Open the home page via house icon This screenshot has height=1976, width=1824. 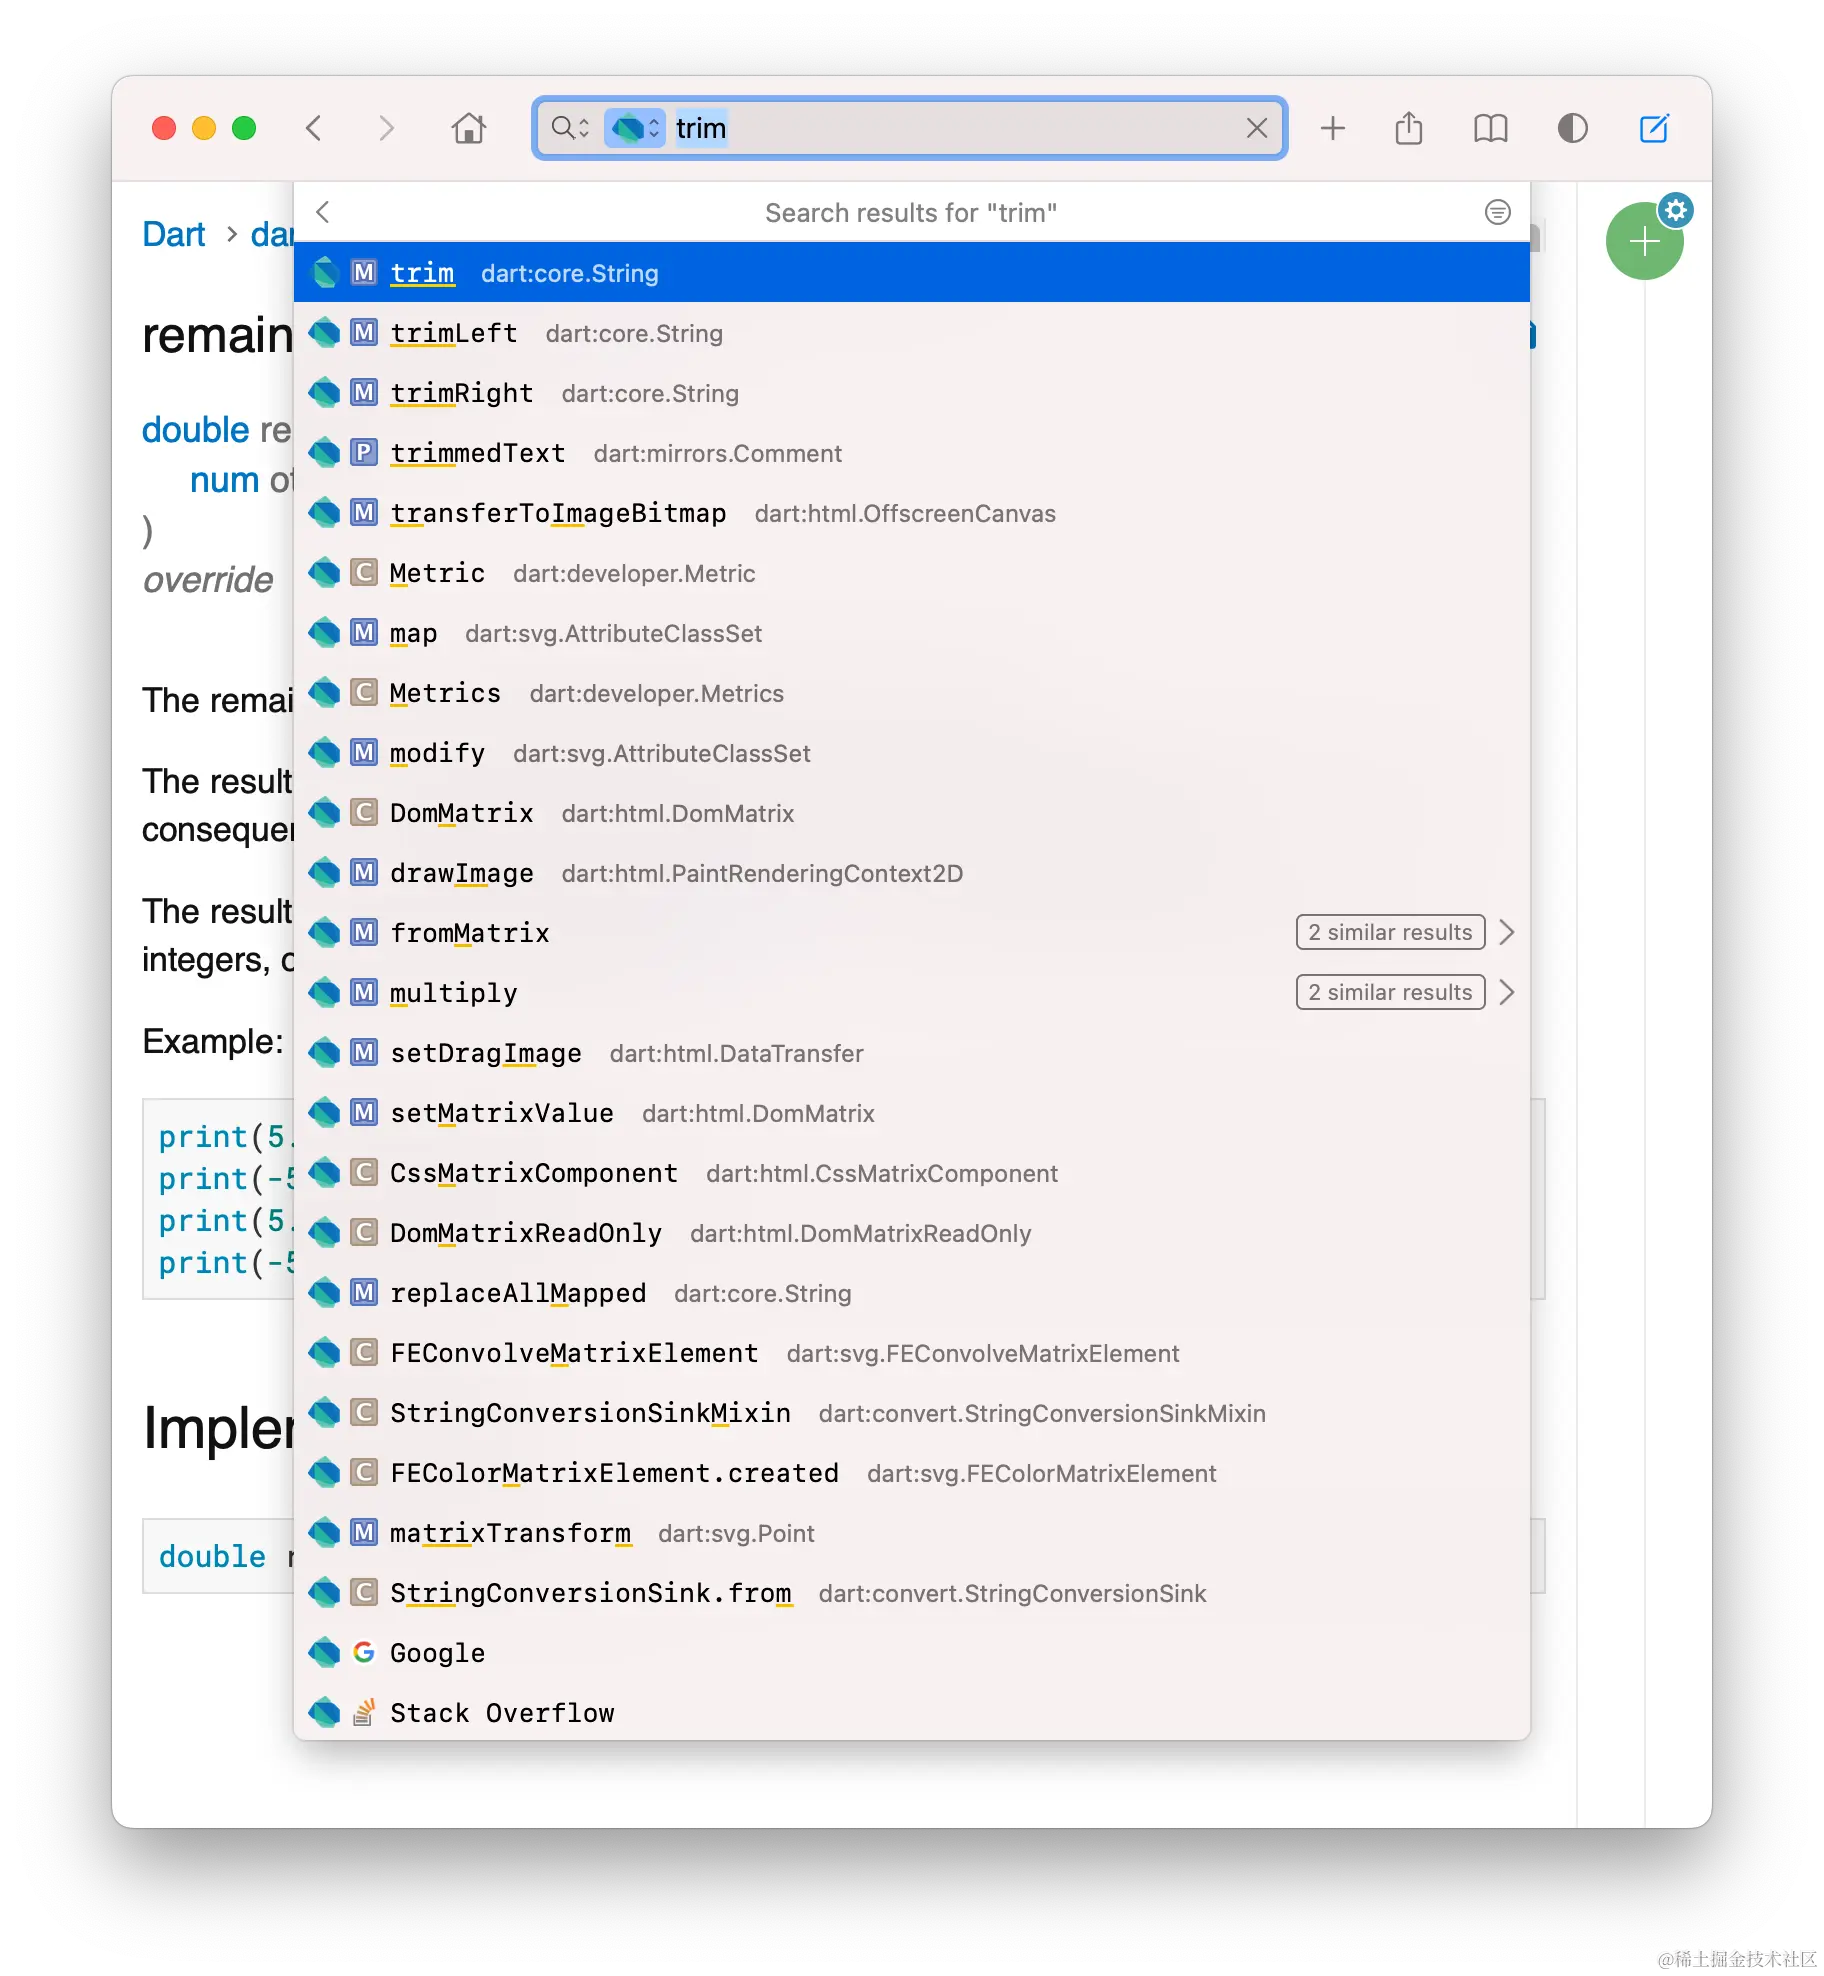click(x=468, y=128)
